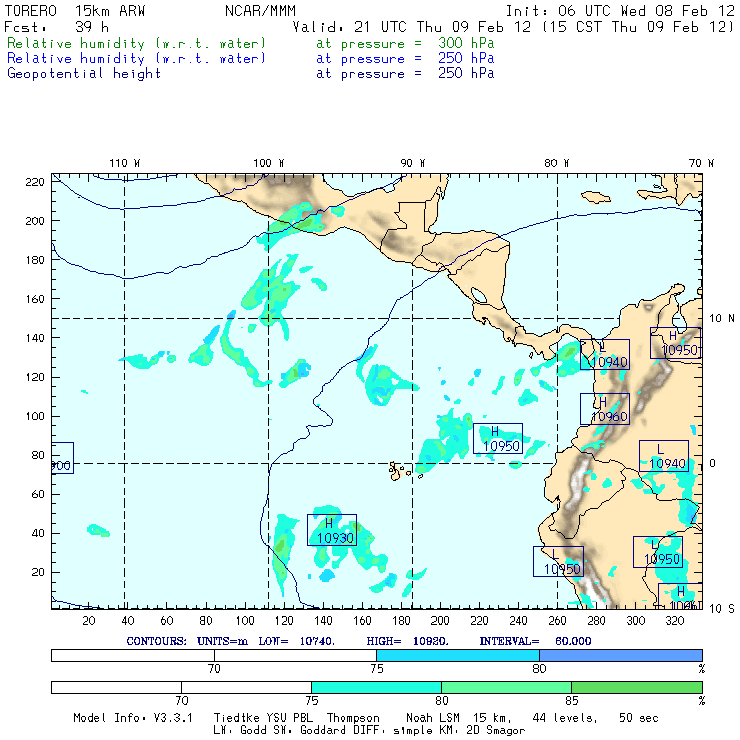Click the 'Model Info: V3.3.1' text
The height and width of the screenshot is (740, 740).
(x=133, y=718)
